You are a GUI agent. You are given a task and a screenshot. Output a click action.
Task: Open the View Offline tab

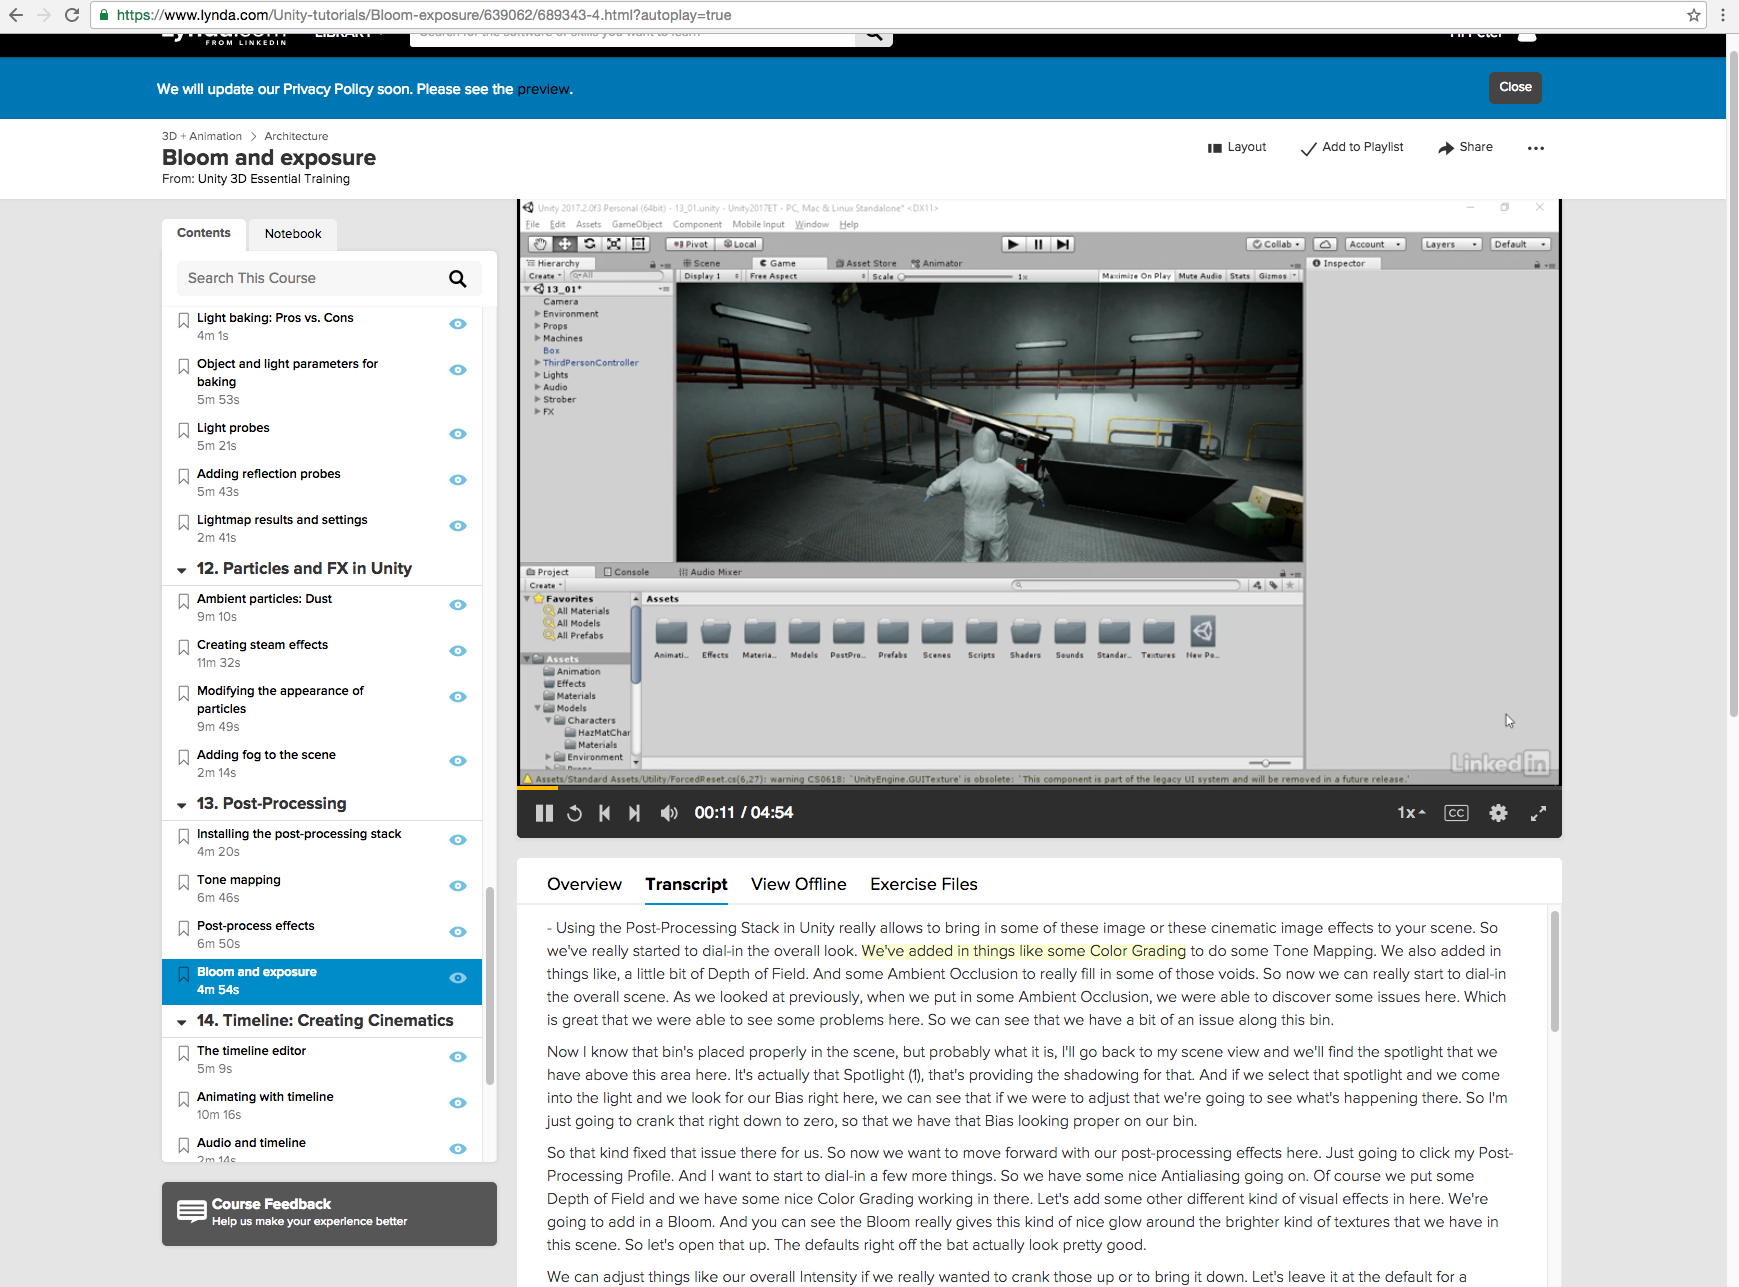[x=799, y=884]
